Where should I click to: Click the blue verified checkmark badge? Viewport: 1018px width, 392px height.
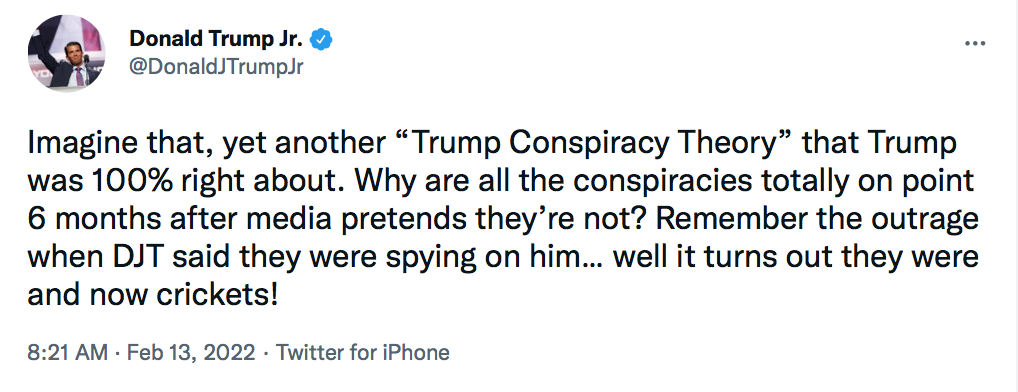[321, 40]
